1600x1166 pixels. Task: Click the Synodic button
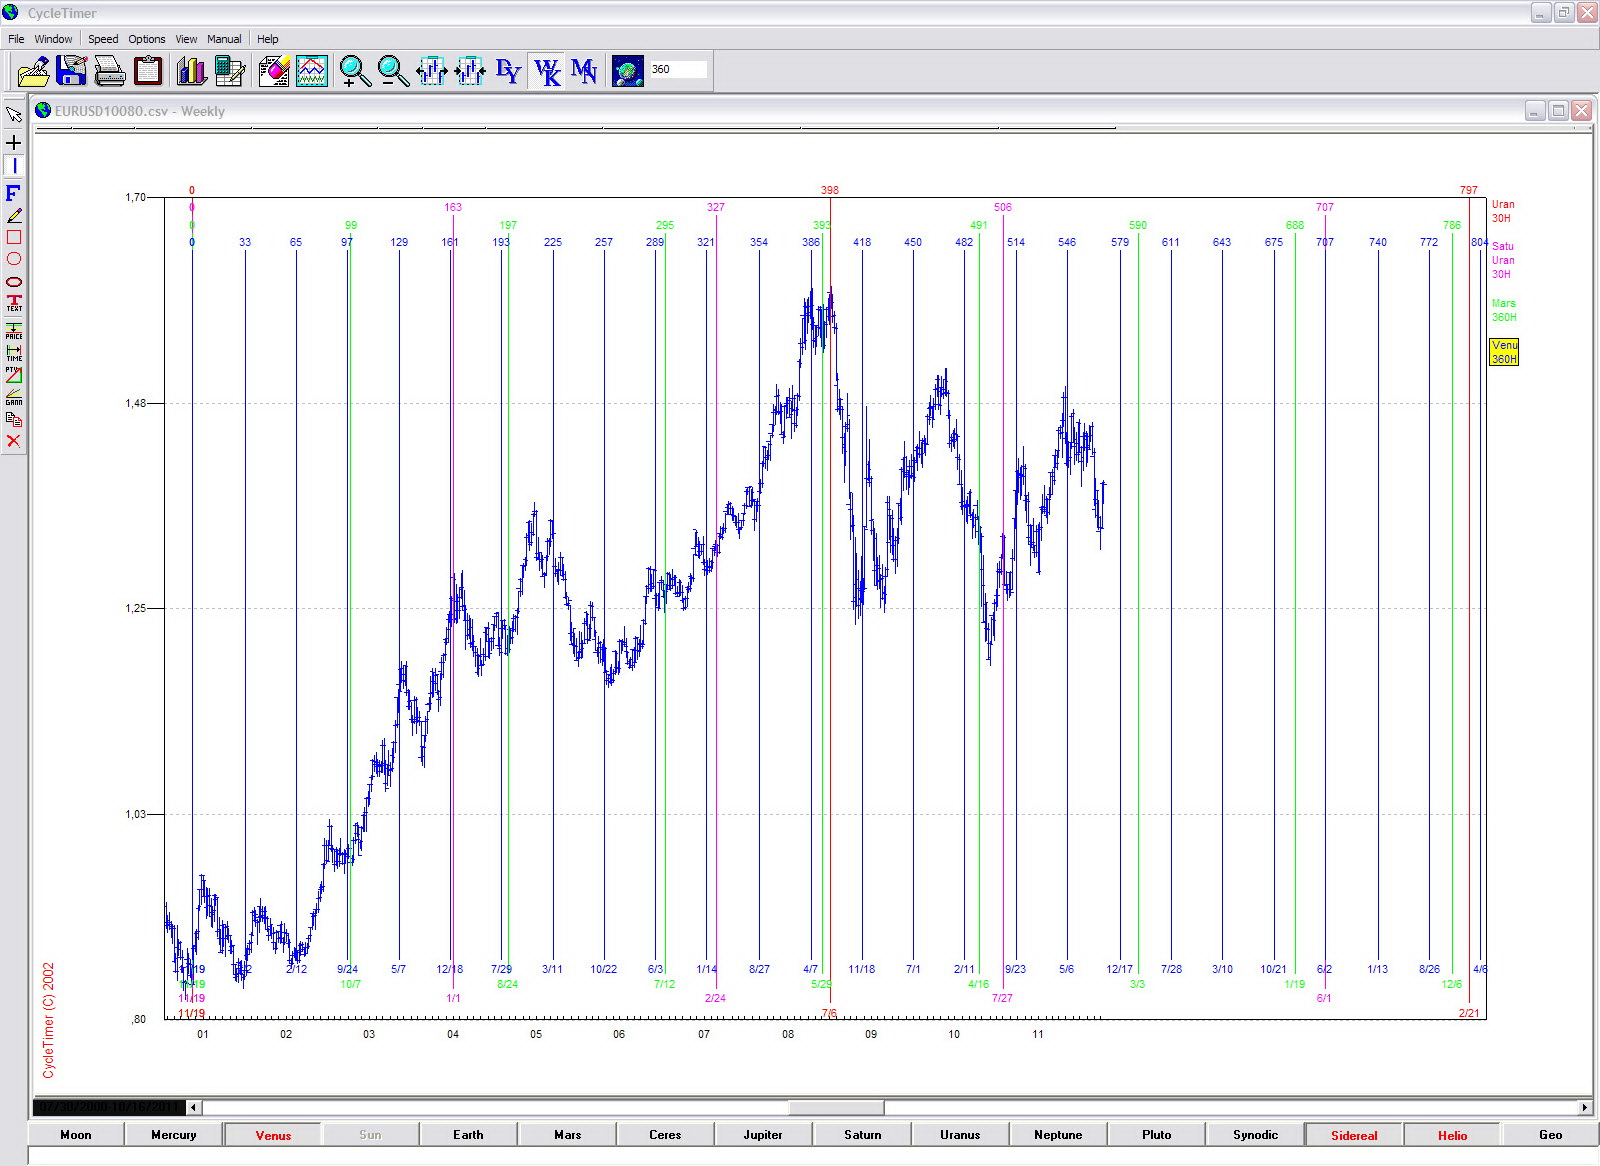click(1255, 1135)
